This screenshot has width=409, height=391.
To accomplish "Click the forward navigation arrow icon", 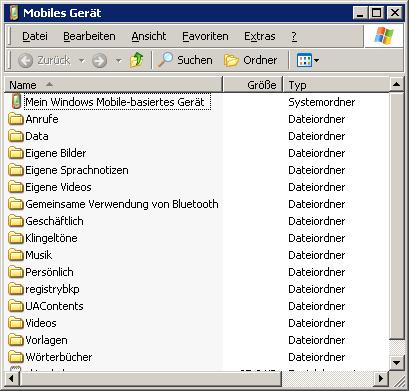I will (x=99, y=61).
